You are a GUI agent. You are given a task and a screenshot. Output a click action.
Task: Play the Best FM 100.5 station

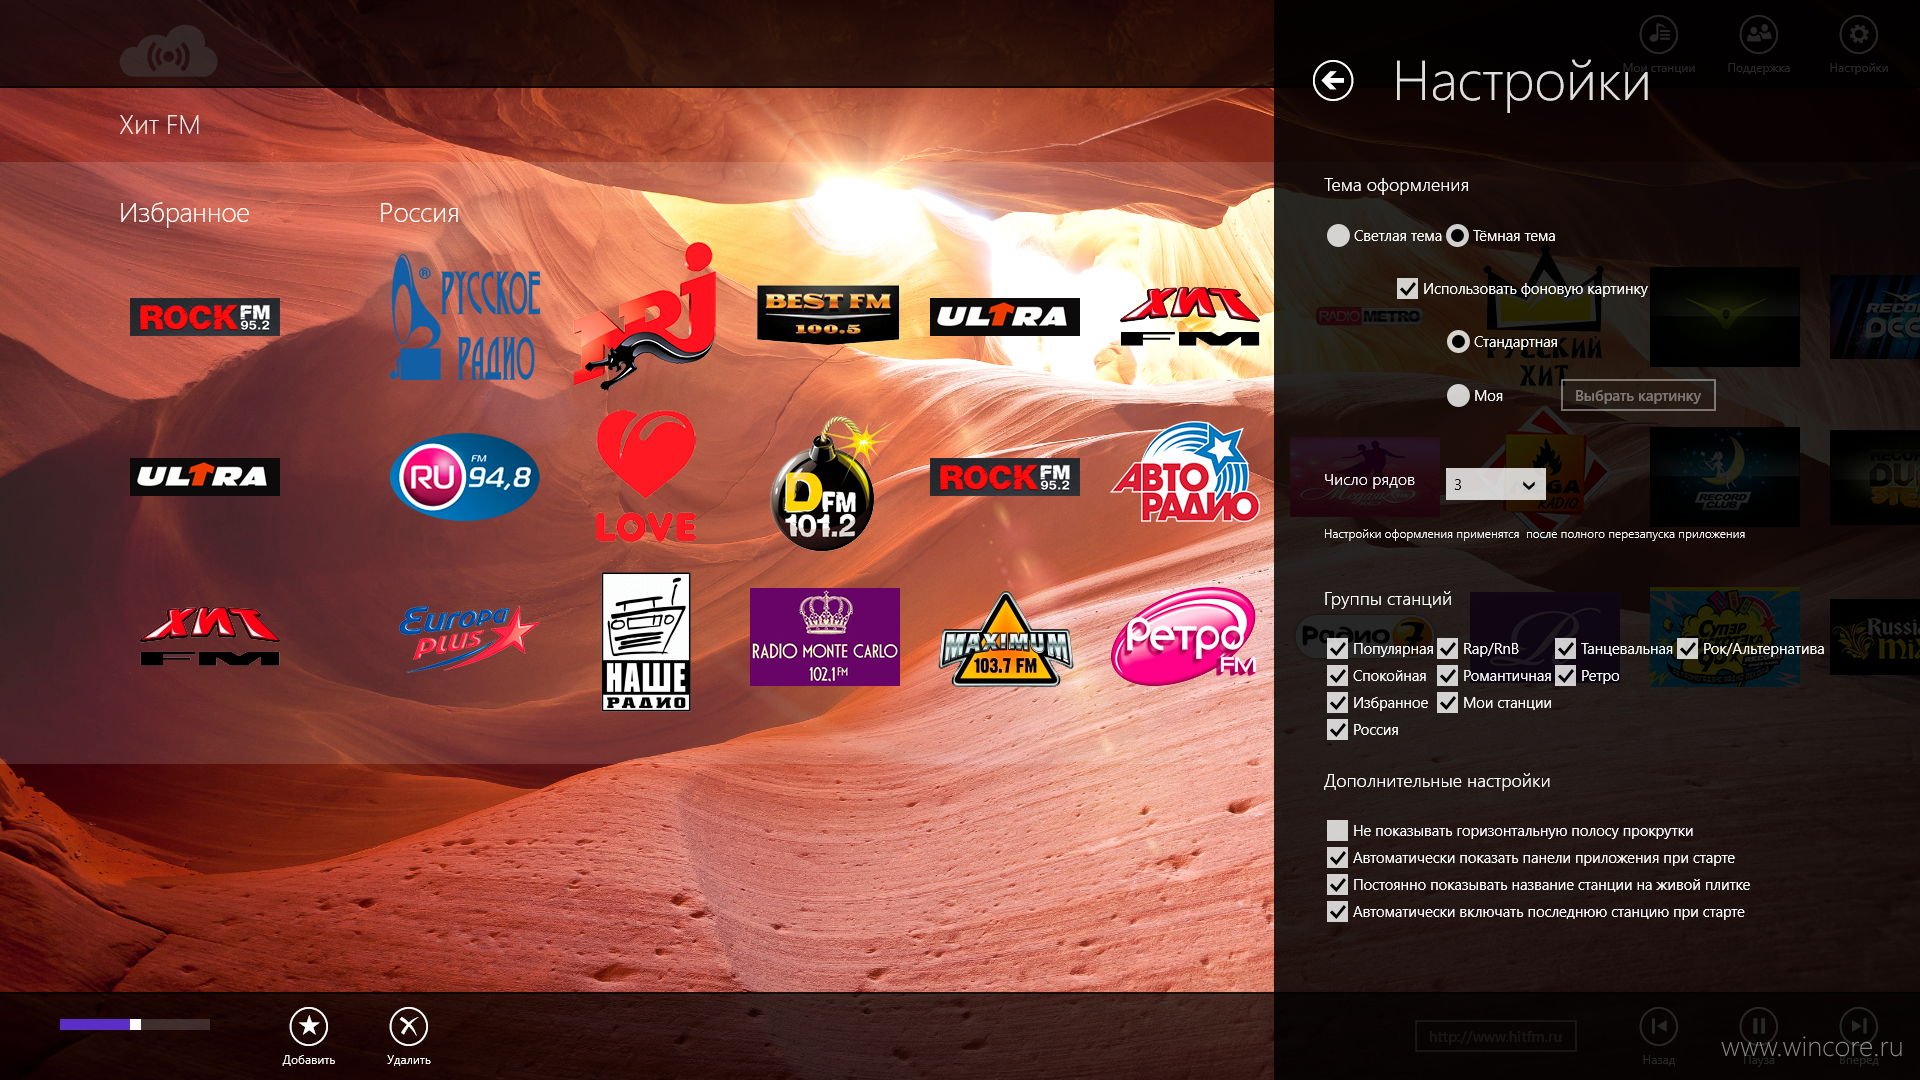click(x=827, y=314)
